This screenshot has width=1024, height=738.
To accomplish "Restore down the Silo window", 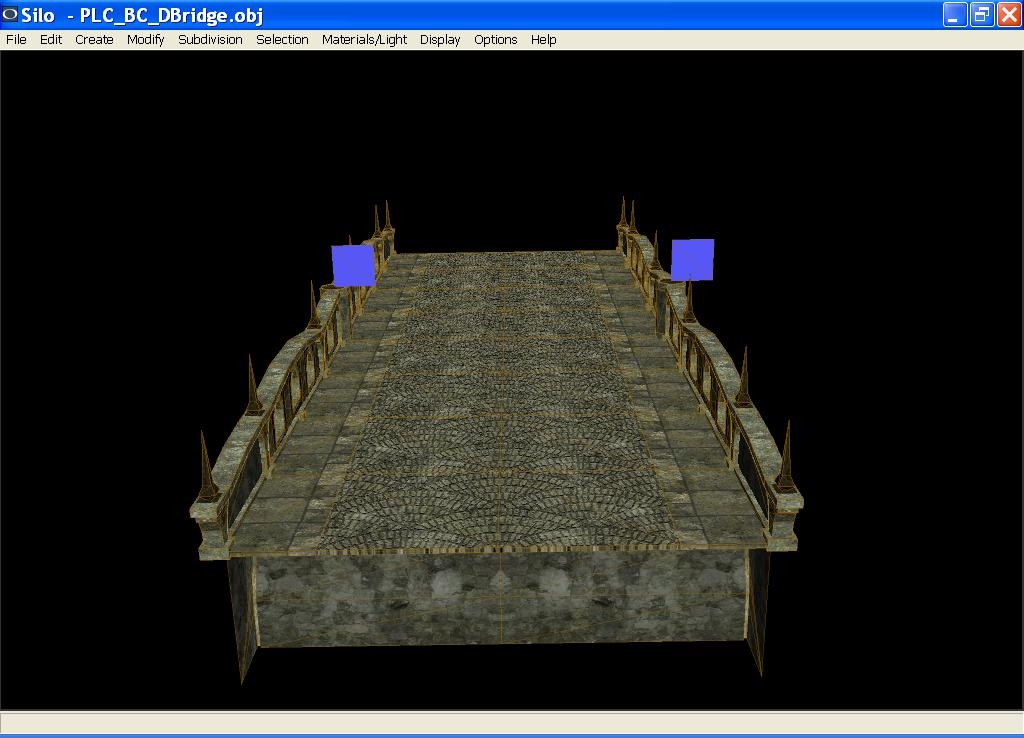I will coord(982,15).
